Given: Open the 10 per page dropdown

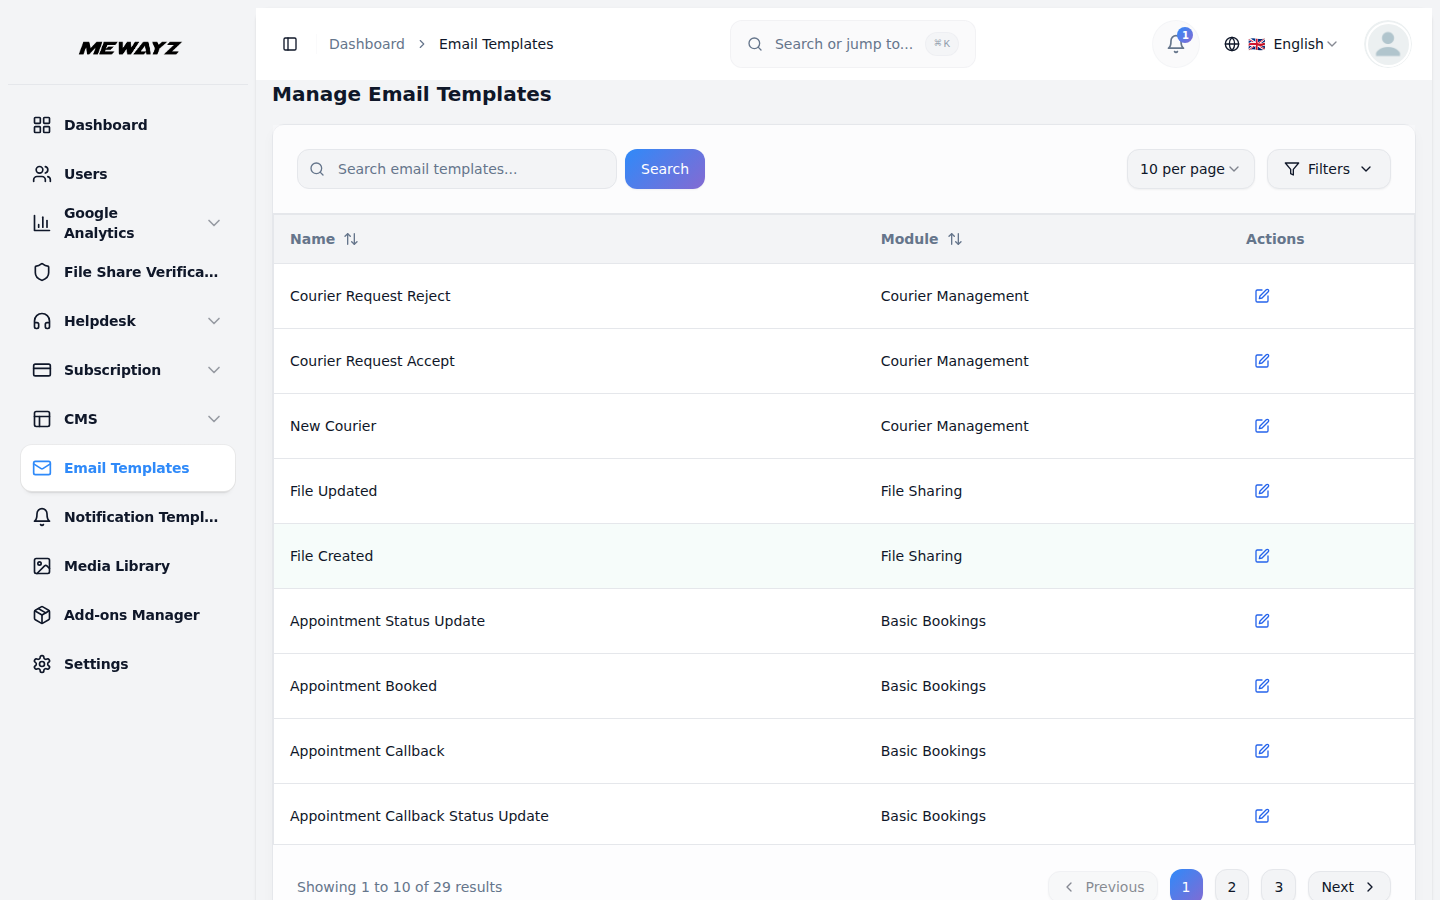Looking at the screenshot, I should click(x=1190, y=169).
